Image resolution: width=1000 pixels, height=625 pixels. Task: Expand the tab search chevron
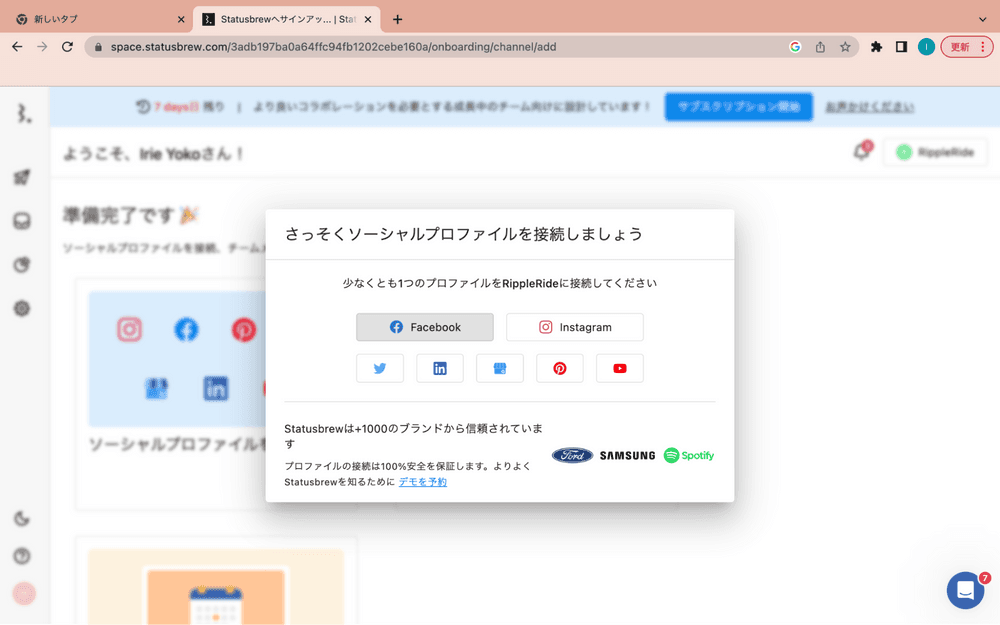pos(982,19)
